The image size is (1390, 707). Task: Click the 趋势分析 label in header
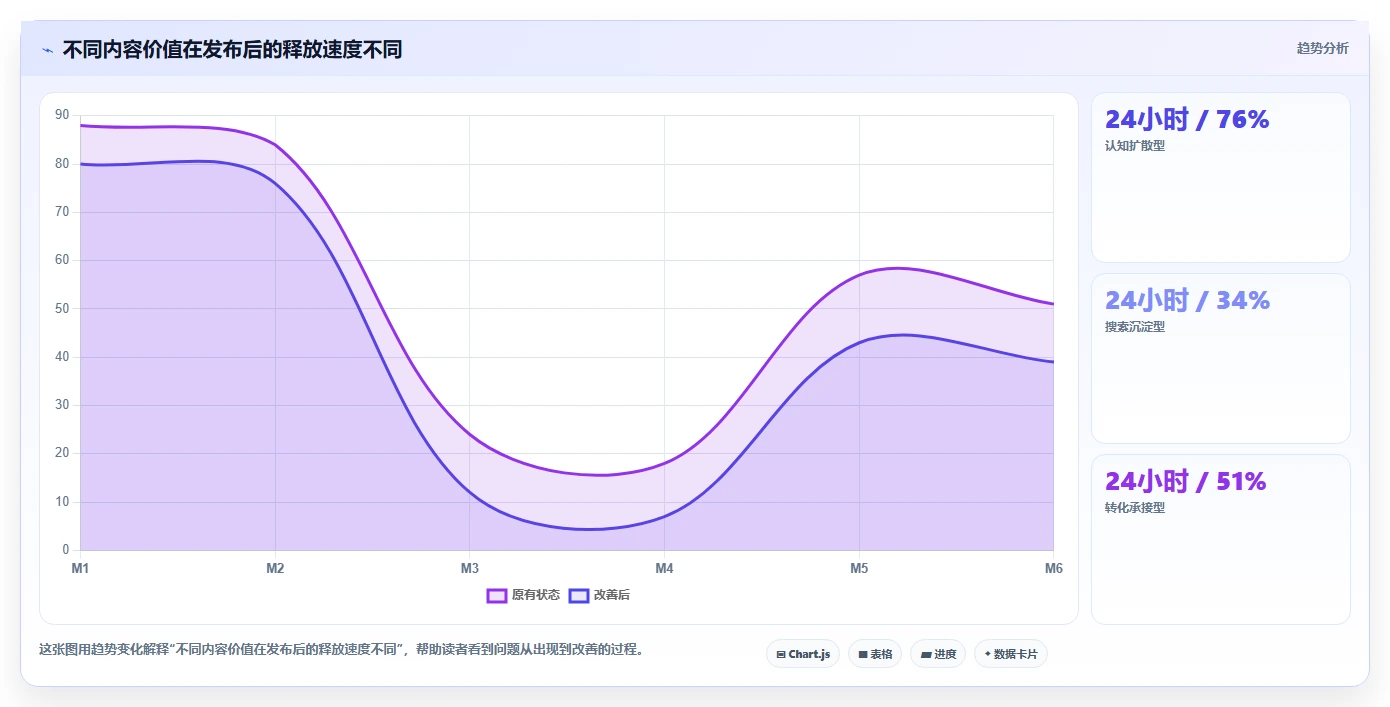1322,48
